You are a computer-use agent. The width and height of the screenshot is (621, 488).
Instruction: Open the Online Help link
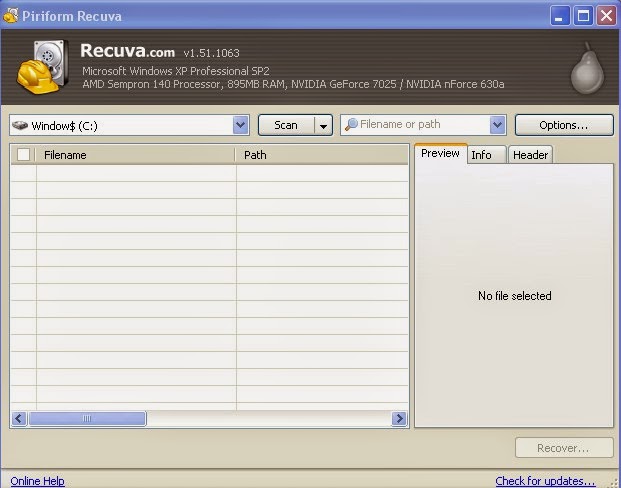click(37, 481)
